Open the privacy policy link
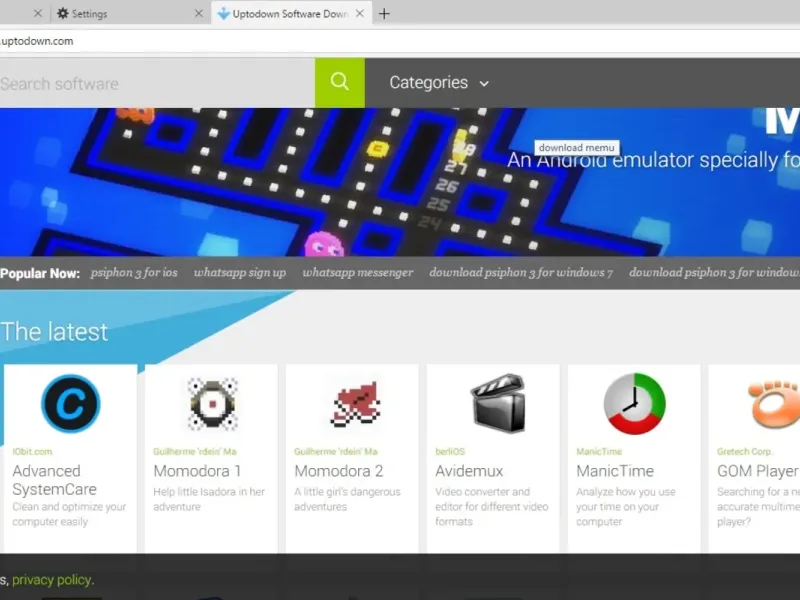 [x=52, y=580]
